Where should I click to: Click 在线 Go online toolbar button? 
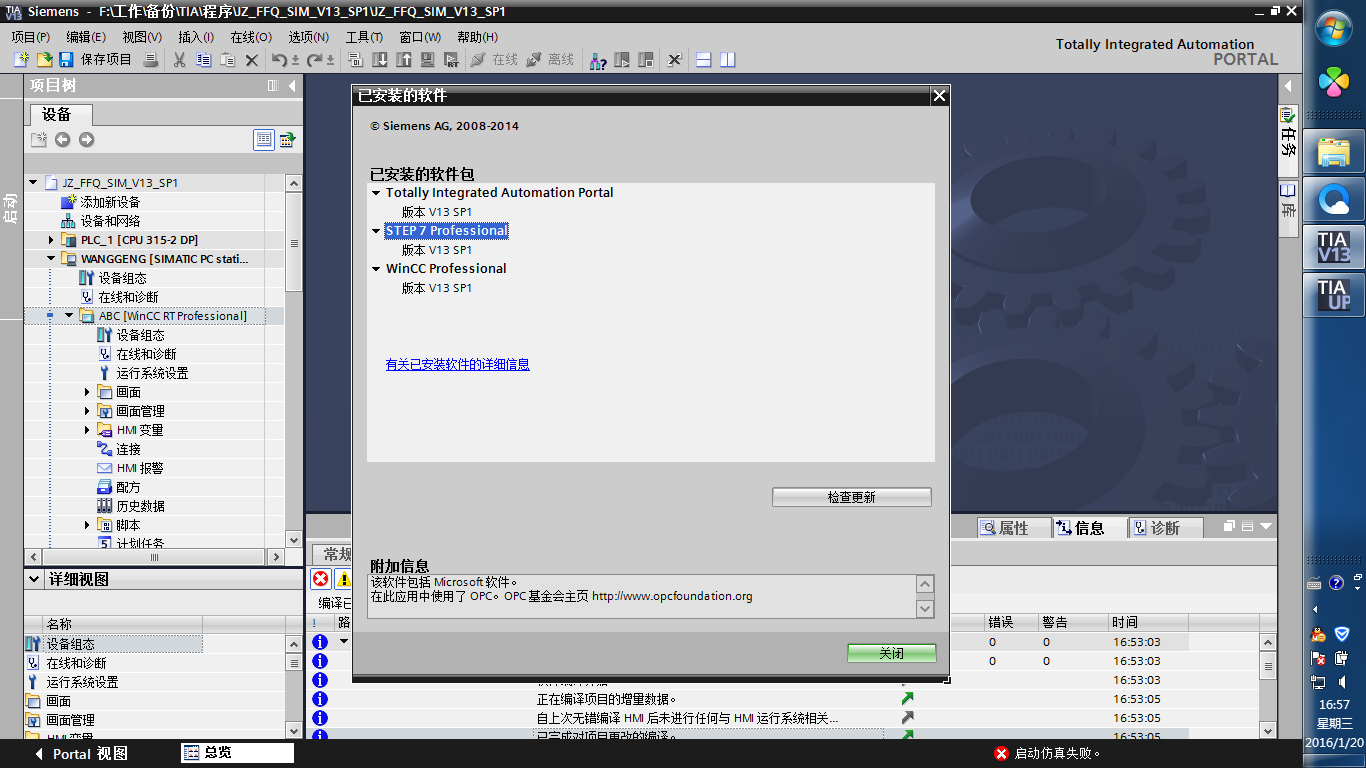[x=494, y=60]
